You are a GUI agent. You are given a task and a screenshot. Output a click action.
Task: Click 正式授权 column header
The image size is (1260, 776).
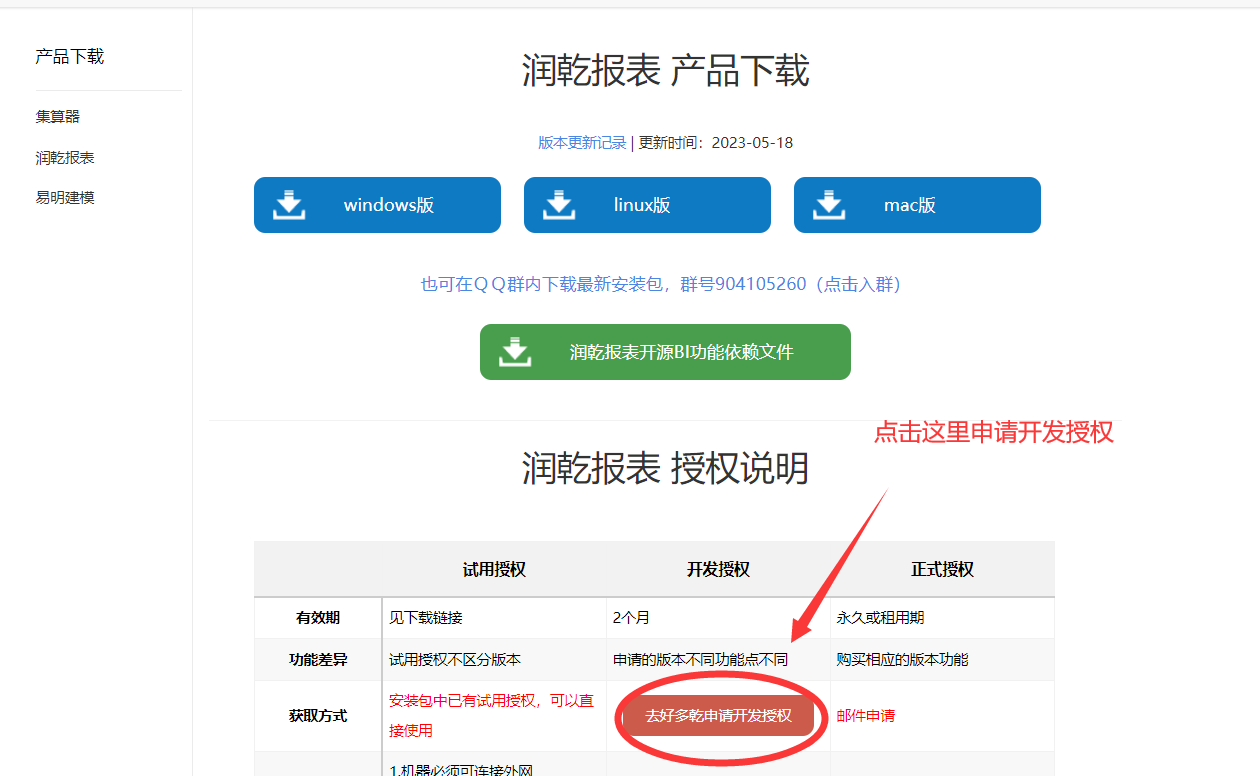tap(942, 569)
